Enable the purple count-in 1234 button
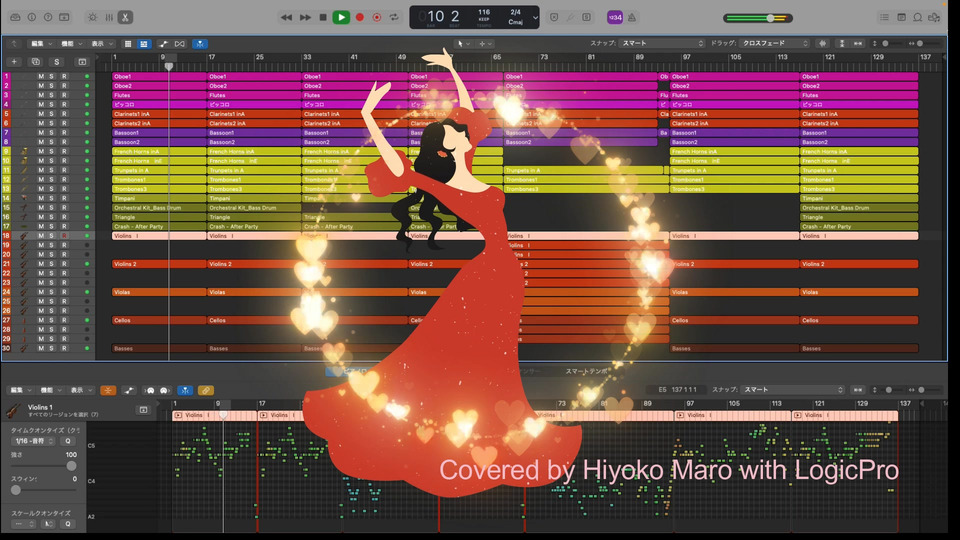960x540 pixels. click(x=615, y=17)
